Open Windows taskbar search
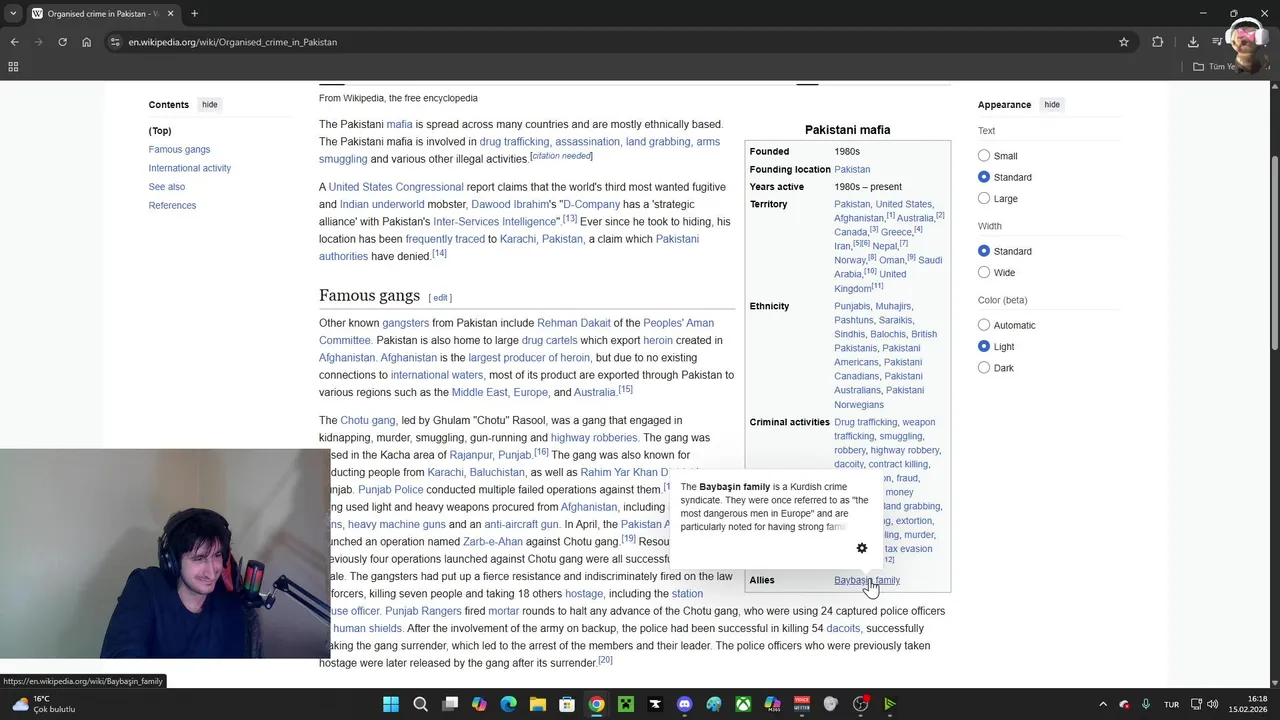The width and height of the screenshot is (1280, 720). coord(420,704)
